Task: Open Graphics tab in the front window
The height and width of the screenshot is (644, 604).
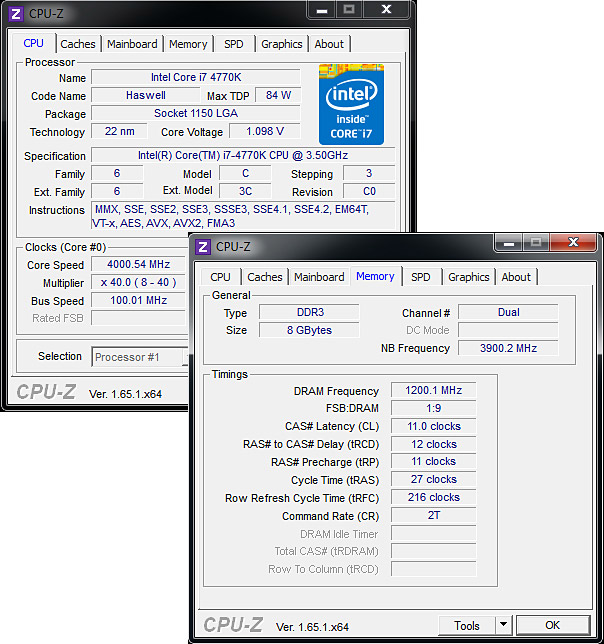Action: click(469, 277)
